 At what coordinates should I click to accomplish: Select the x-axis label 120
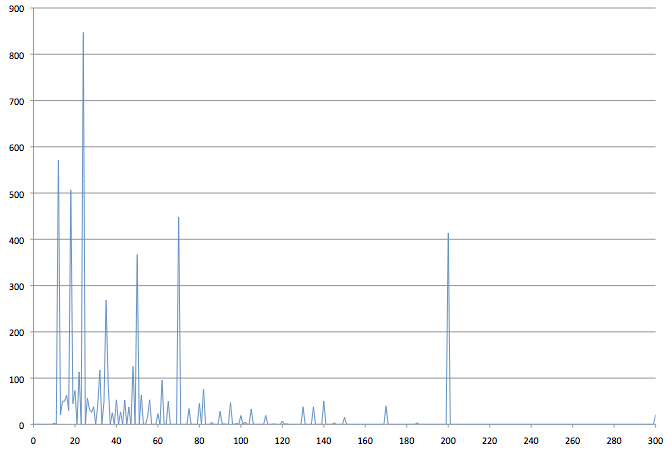[282, 441]
